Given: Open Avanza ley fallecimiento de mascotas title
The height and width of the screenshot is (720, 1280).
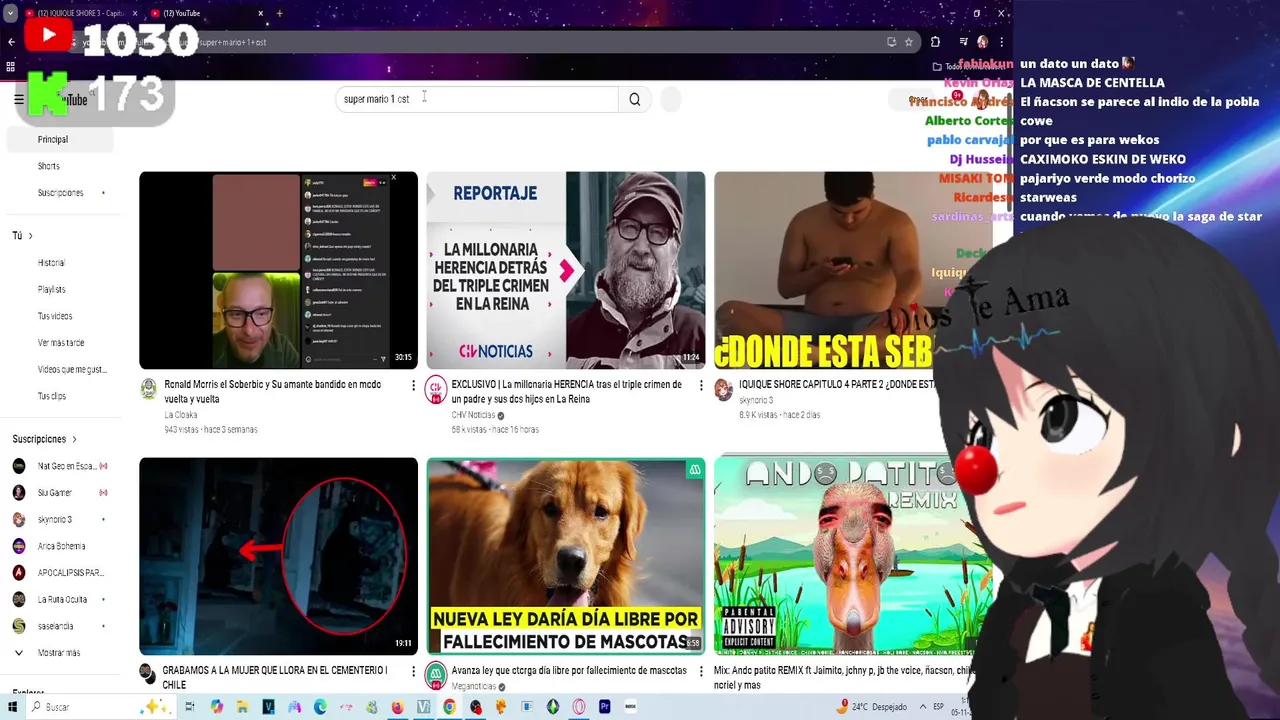Looking at the screenshot, I should (569, 670).
